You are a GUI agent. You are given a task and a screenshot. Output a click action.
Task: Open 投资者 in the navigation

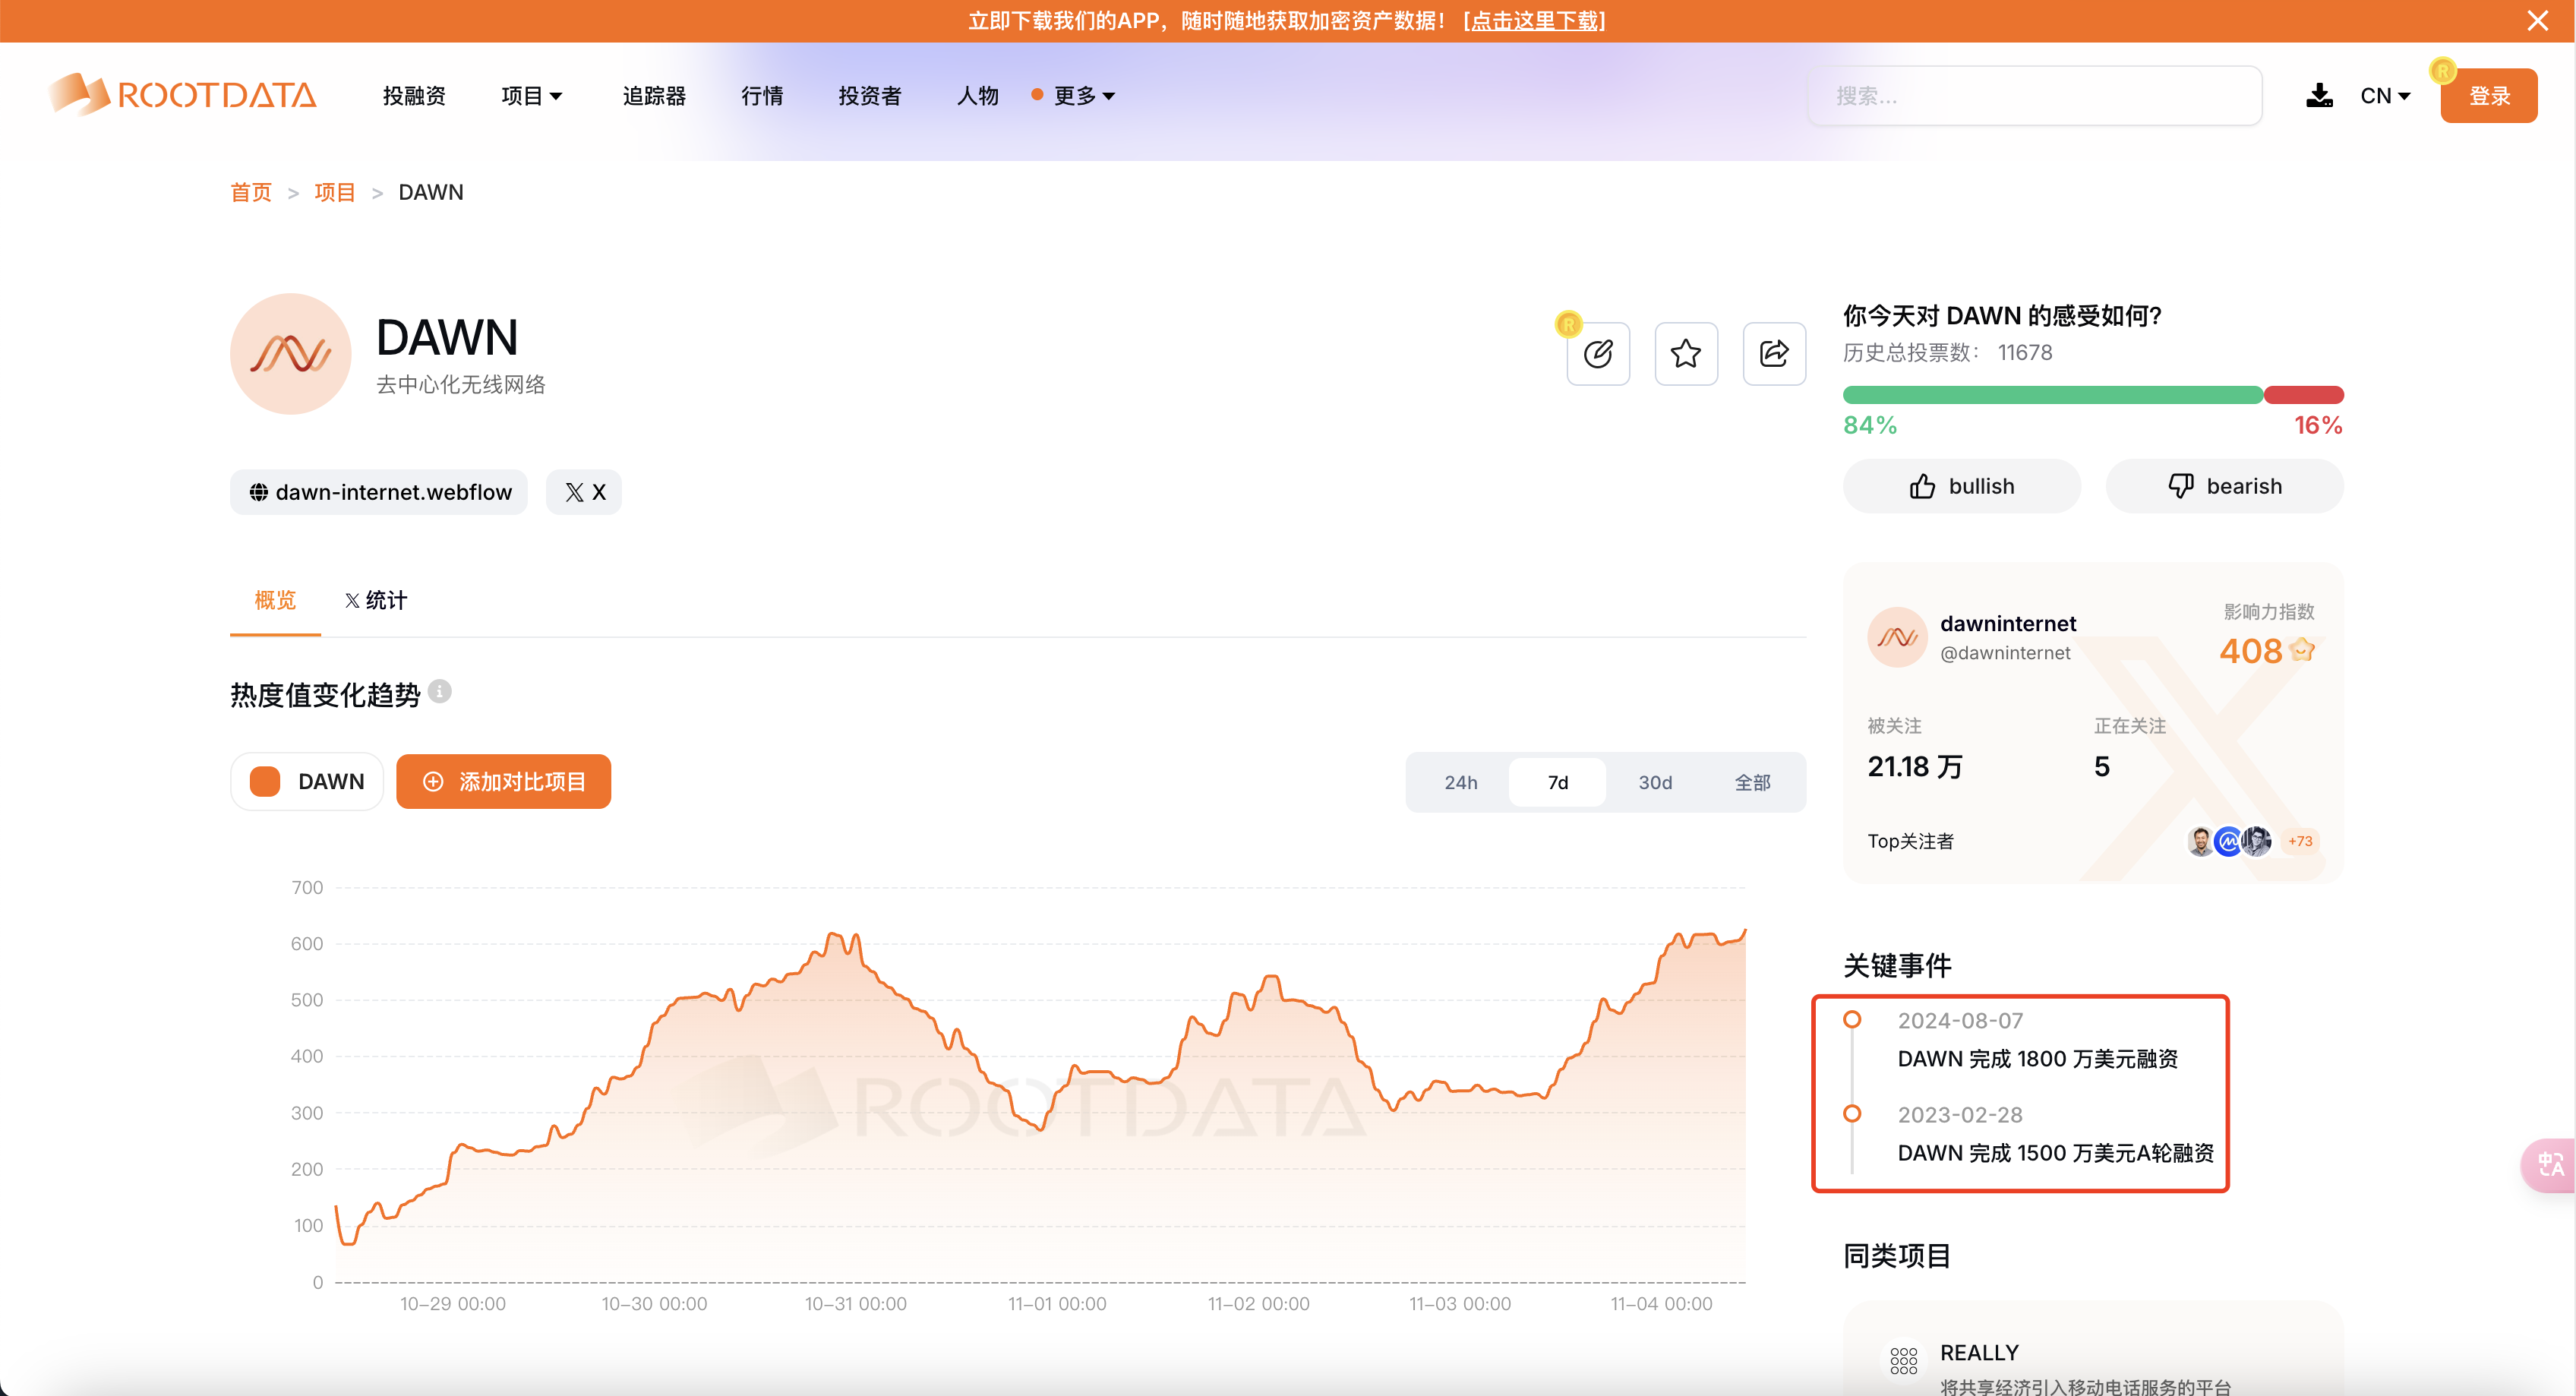point(870,95)
